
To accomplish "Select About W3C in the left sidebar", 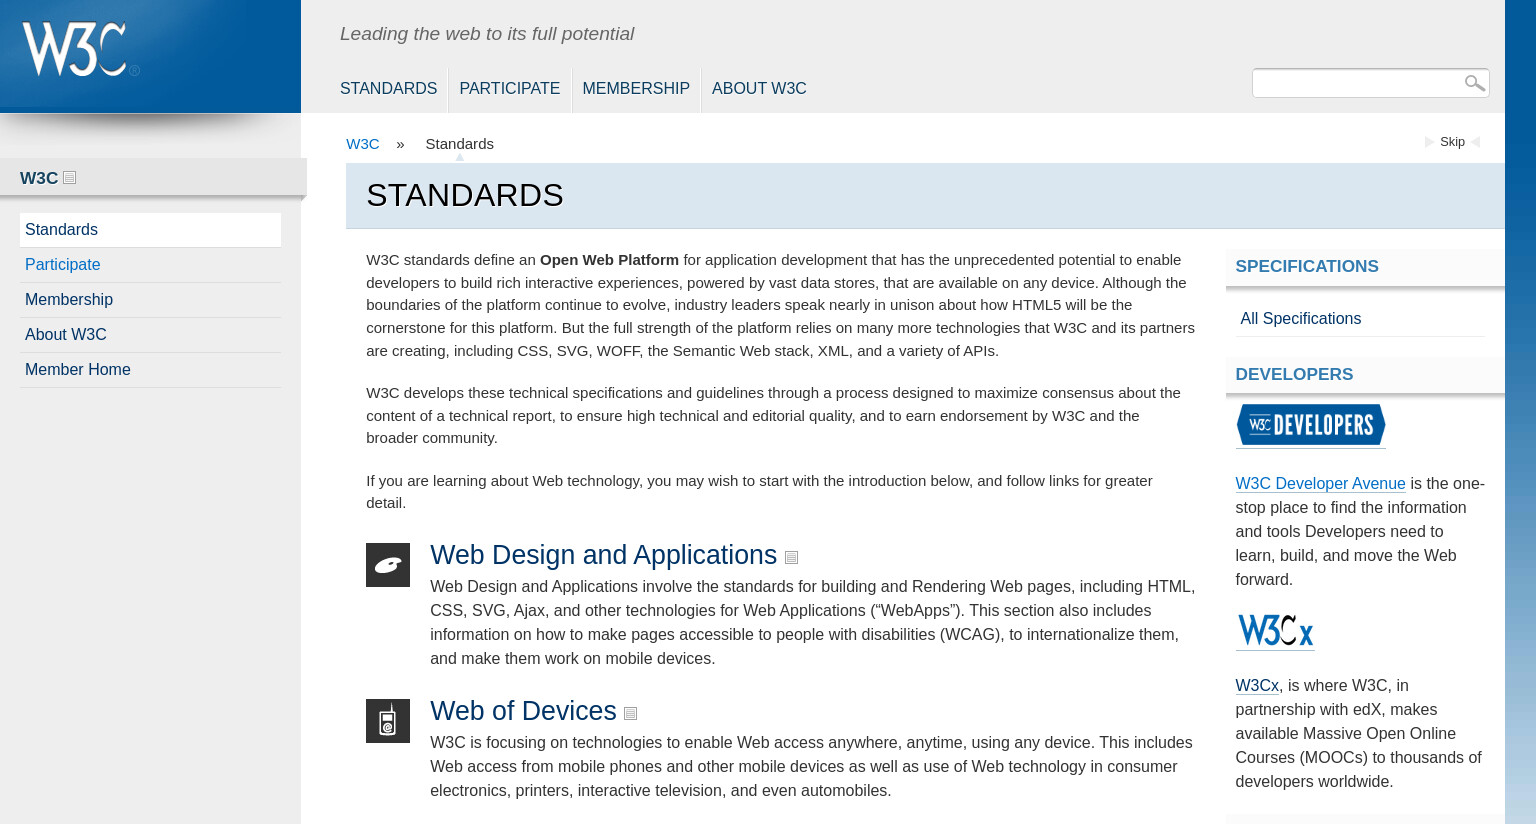I will point(150,335).
